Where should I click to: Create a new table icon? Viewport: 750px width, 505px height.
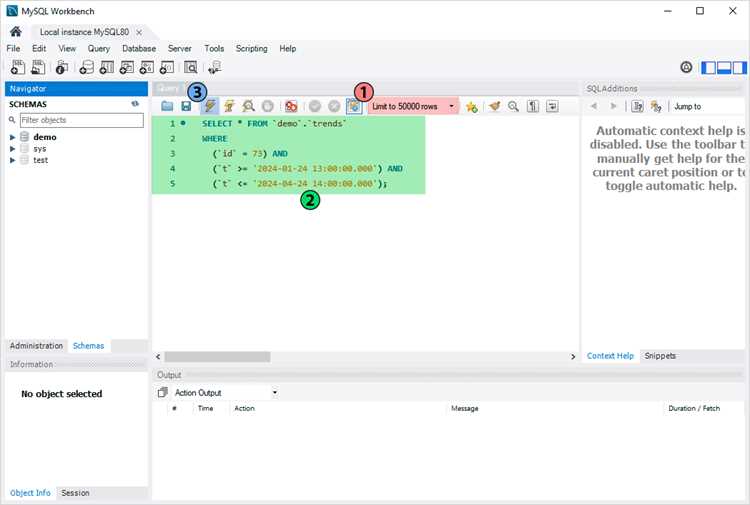[107, 67]
